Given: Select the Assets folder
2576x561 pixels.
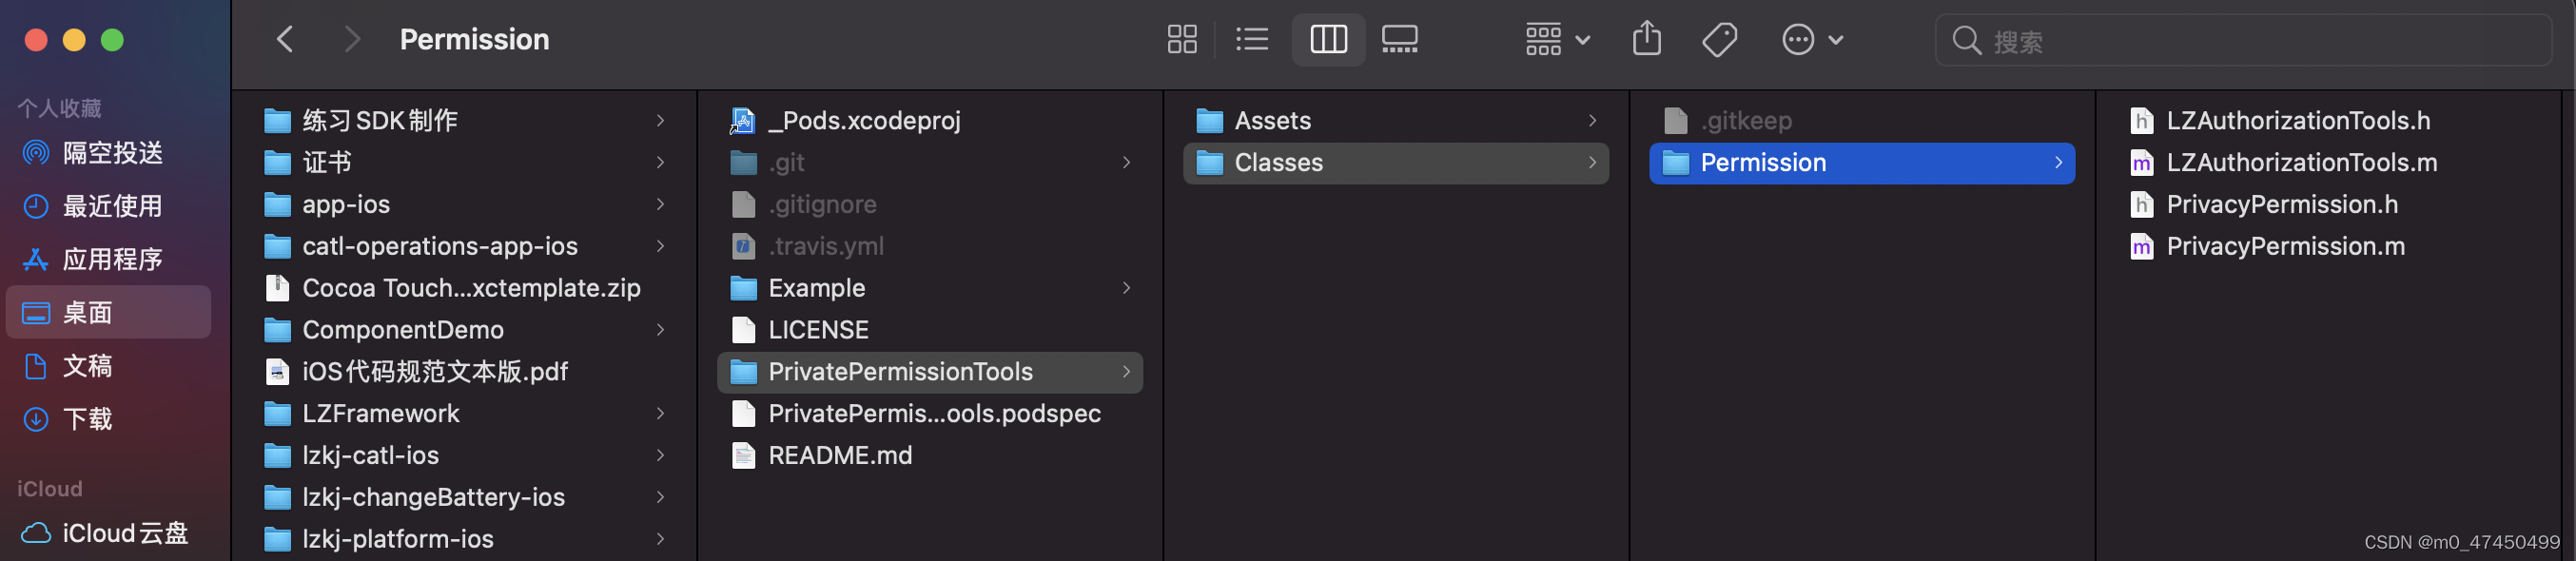Looking at the screenshot, I should click(1272, 121).
